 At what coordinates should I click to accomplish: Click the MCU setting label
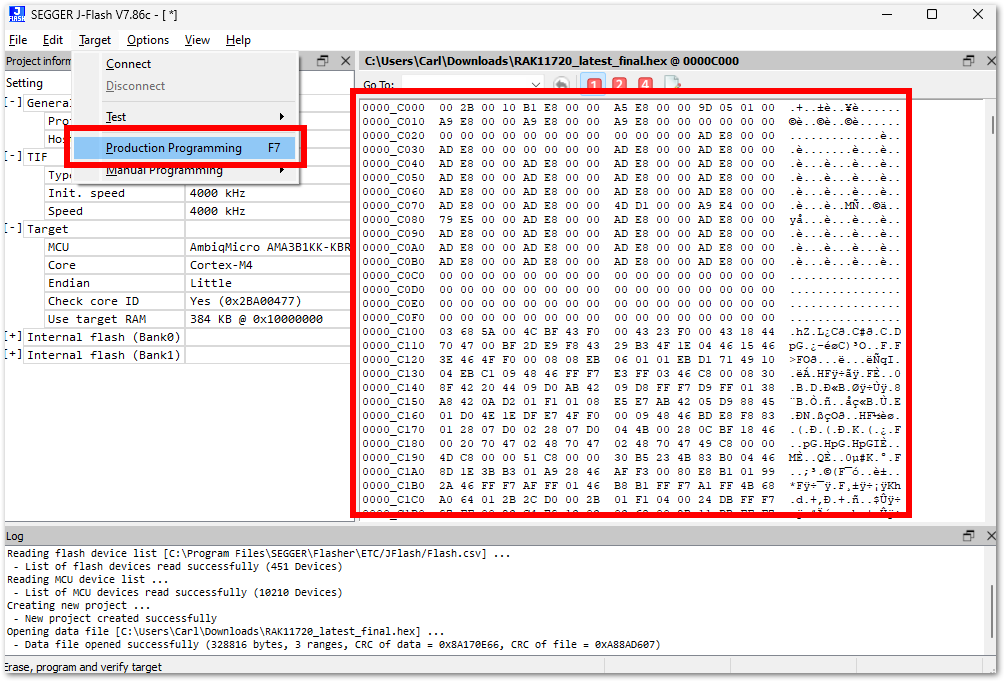coord(58,247)
